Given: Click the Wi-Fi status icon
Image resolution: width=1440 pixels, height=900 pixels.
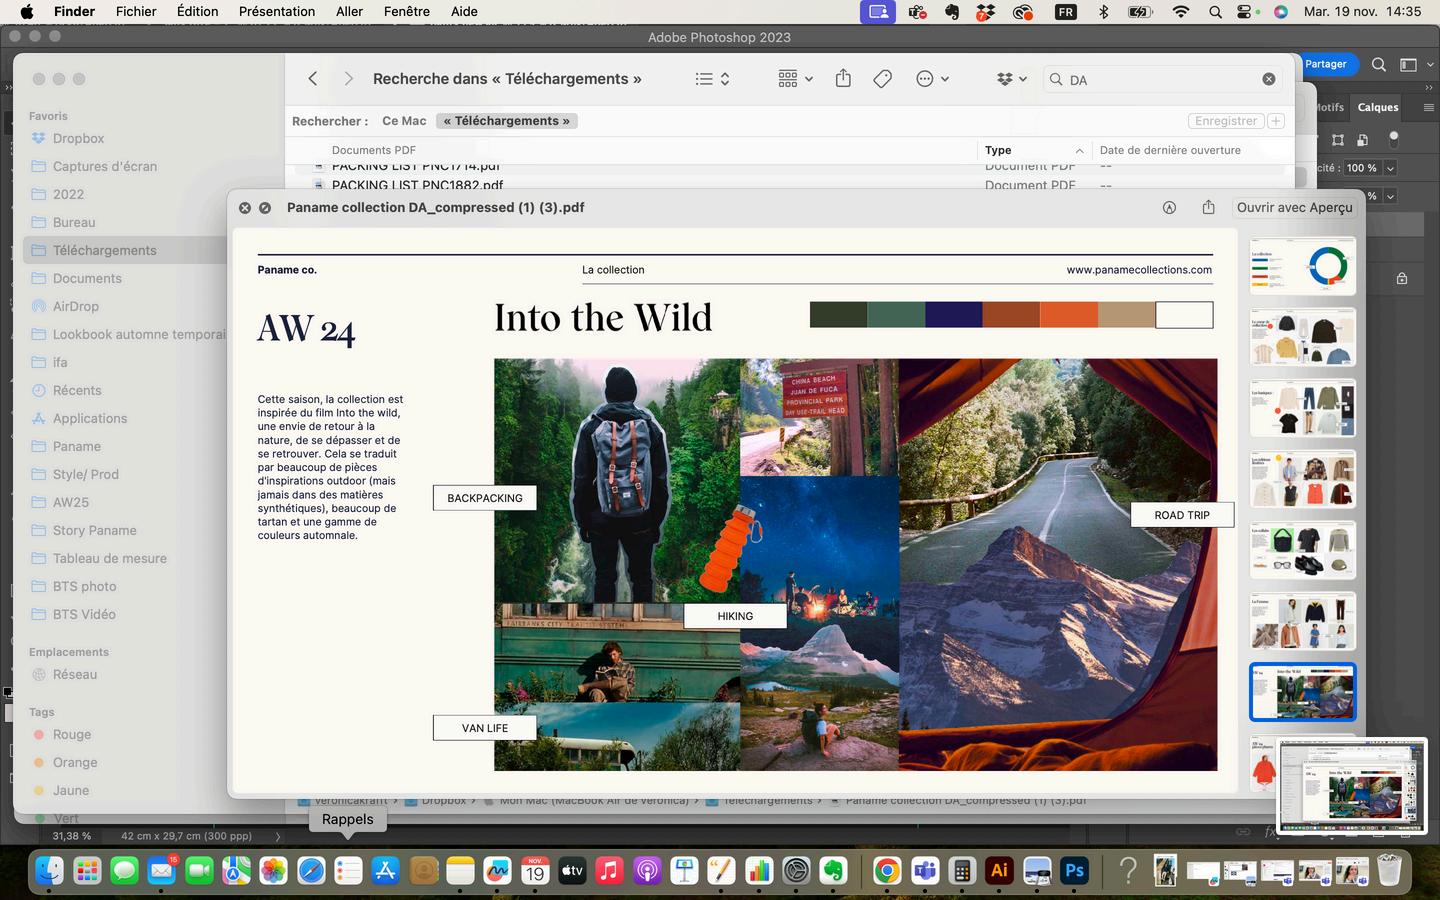Looking at the screenshot, I should [1181, 12].
